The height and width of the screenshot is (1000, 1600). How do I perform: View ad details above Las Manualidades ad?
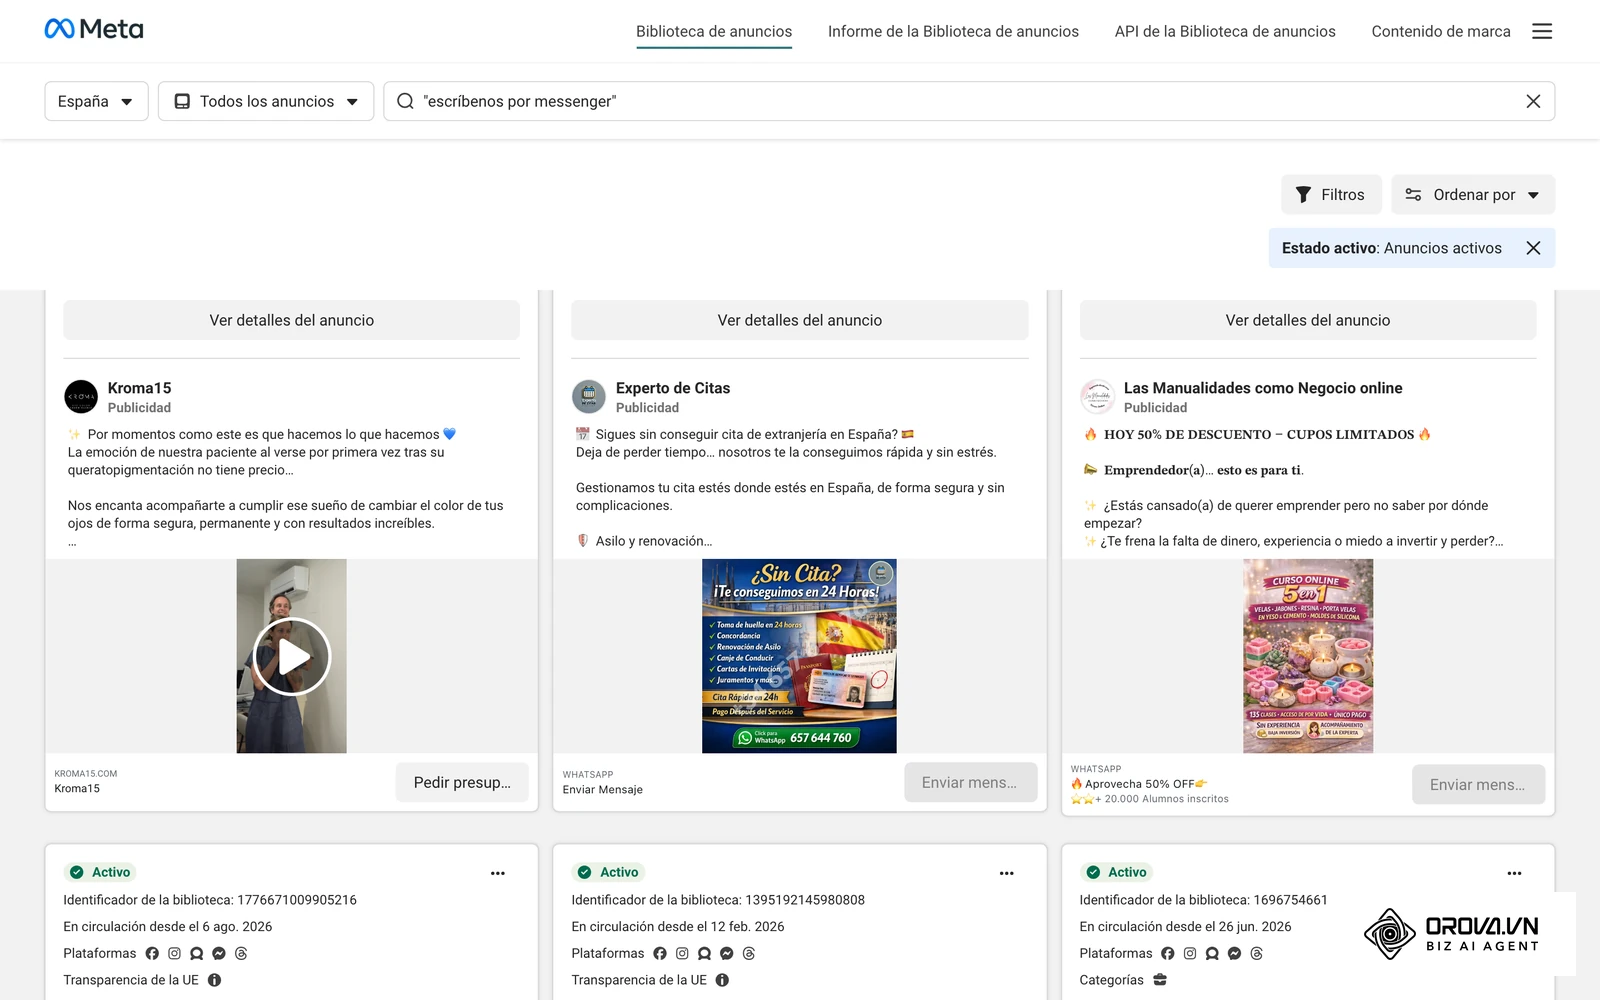(x=1308, y=320)
